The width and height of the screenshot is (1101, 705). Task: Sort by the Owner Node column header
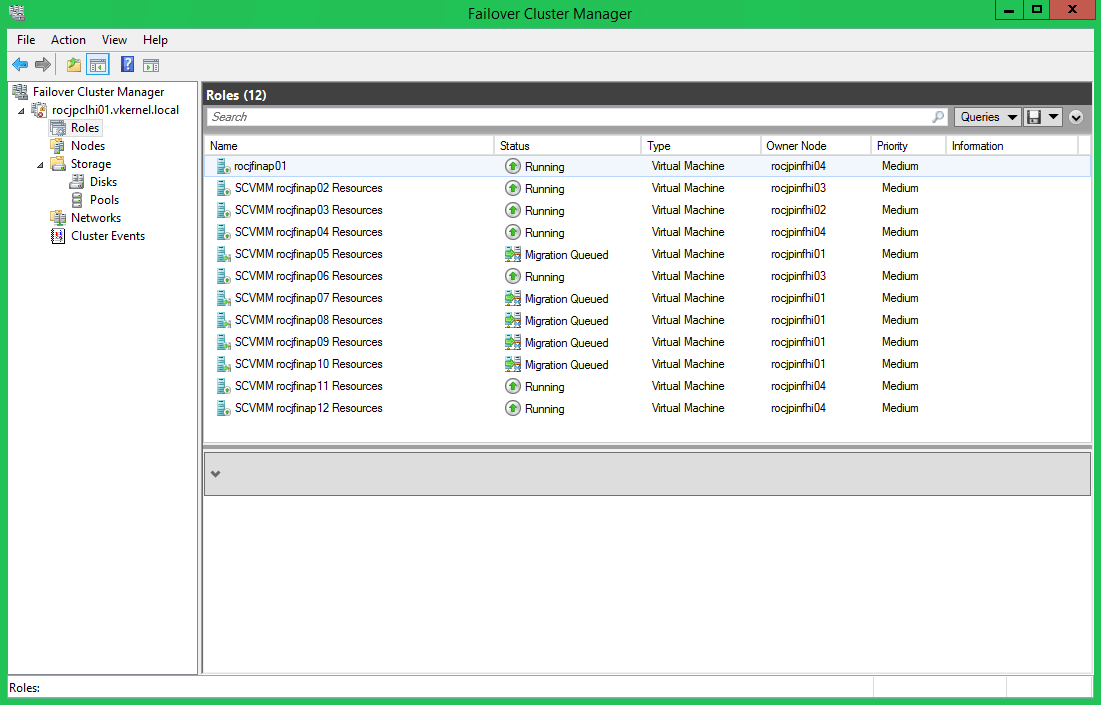815,146
